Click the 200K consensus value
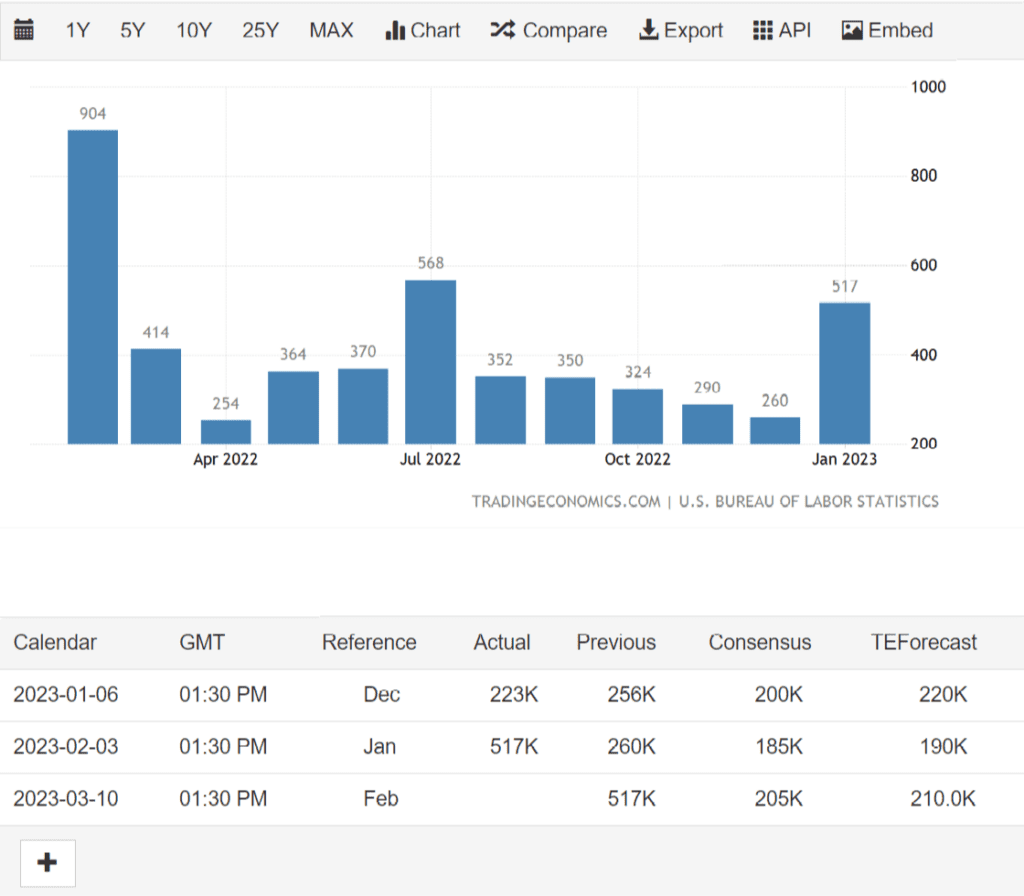 pyautogui.click(x=778, y=694)
